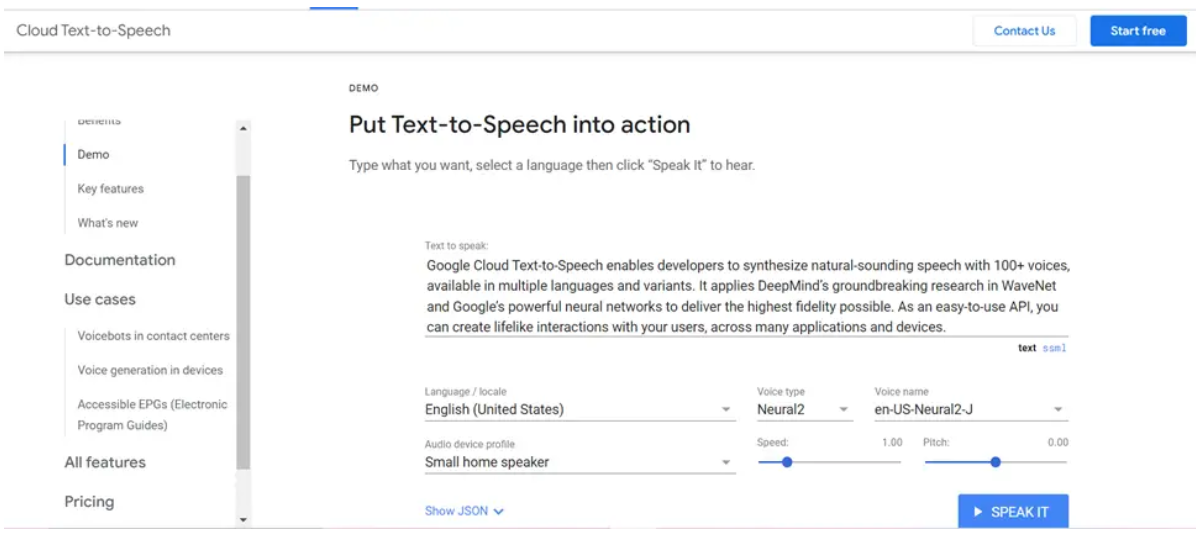Viewport: 1196px width, 542px height.
Task: Click the Speed slider handle
Action: point(787,462)
